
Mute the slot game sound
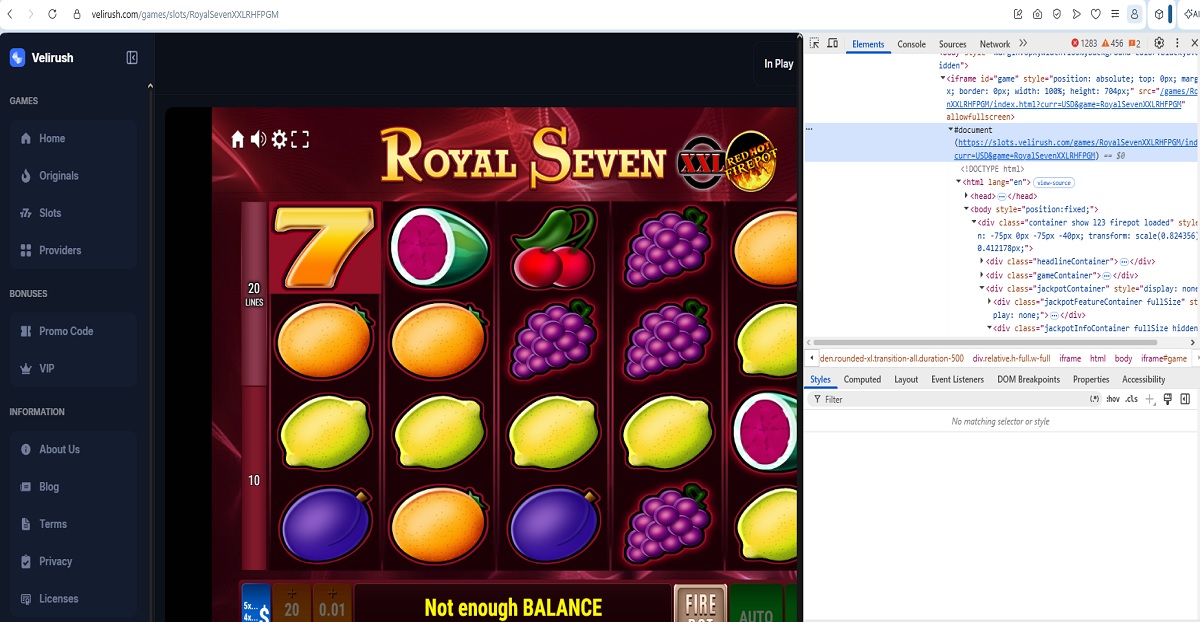258,139
